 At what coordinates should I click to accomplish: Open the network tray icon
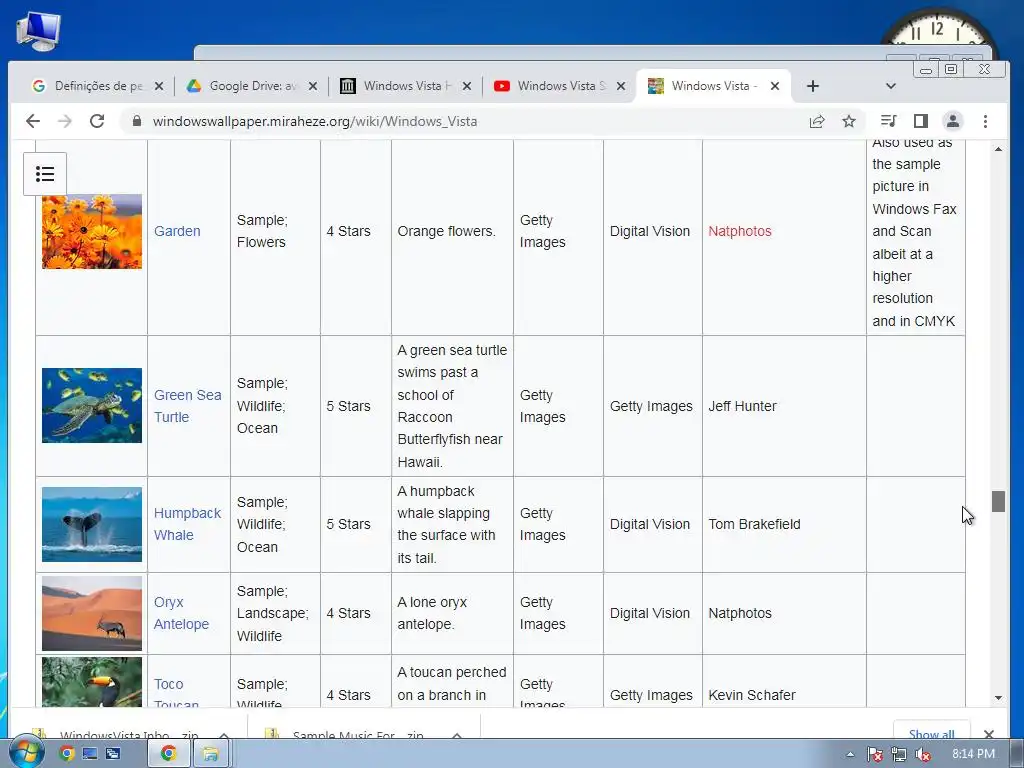899,754
